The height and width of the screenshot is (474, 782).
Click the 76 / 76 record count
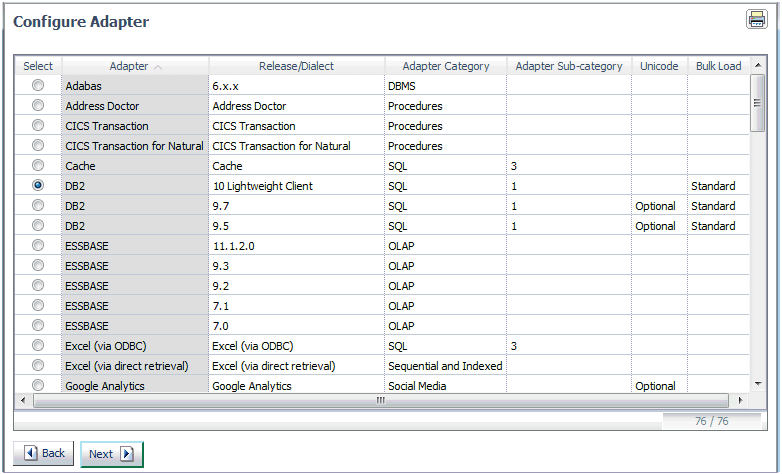click(712, 421)
